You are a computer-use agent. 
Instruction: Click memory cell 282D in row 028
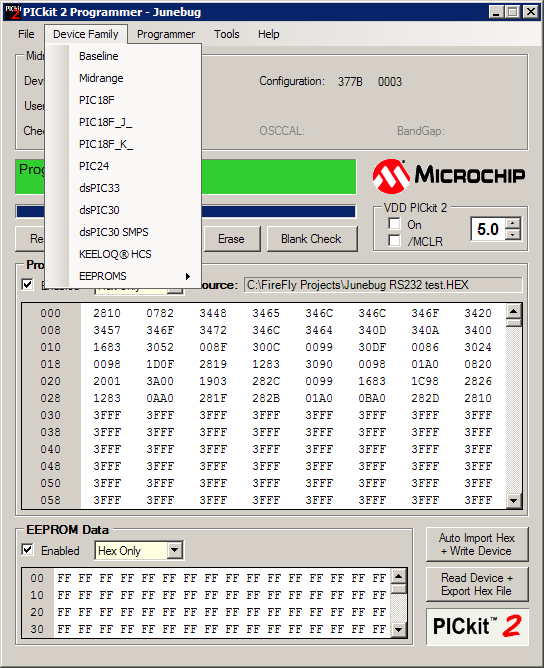click(x=425, y=399)
